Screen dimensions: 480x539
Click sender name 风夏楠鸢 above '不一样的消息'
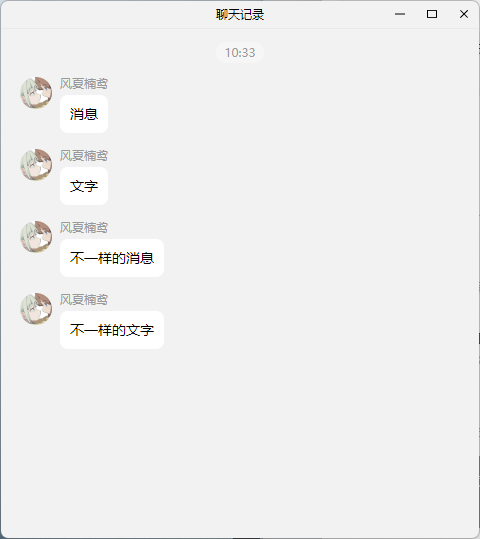(x=84, y=228)
